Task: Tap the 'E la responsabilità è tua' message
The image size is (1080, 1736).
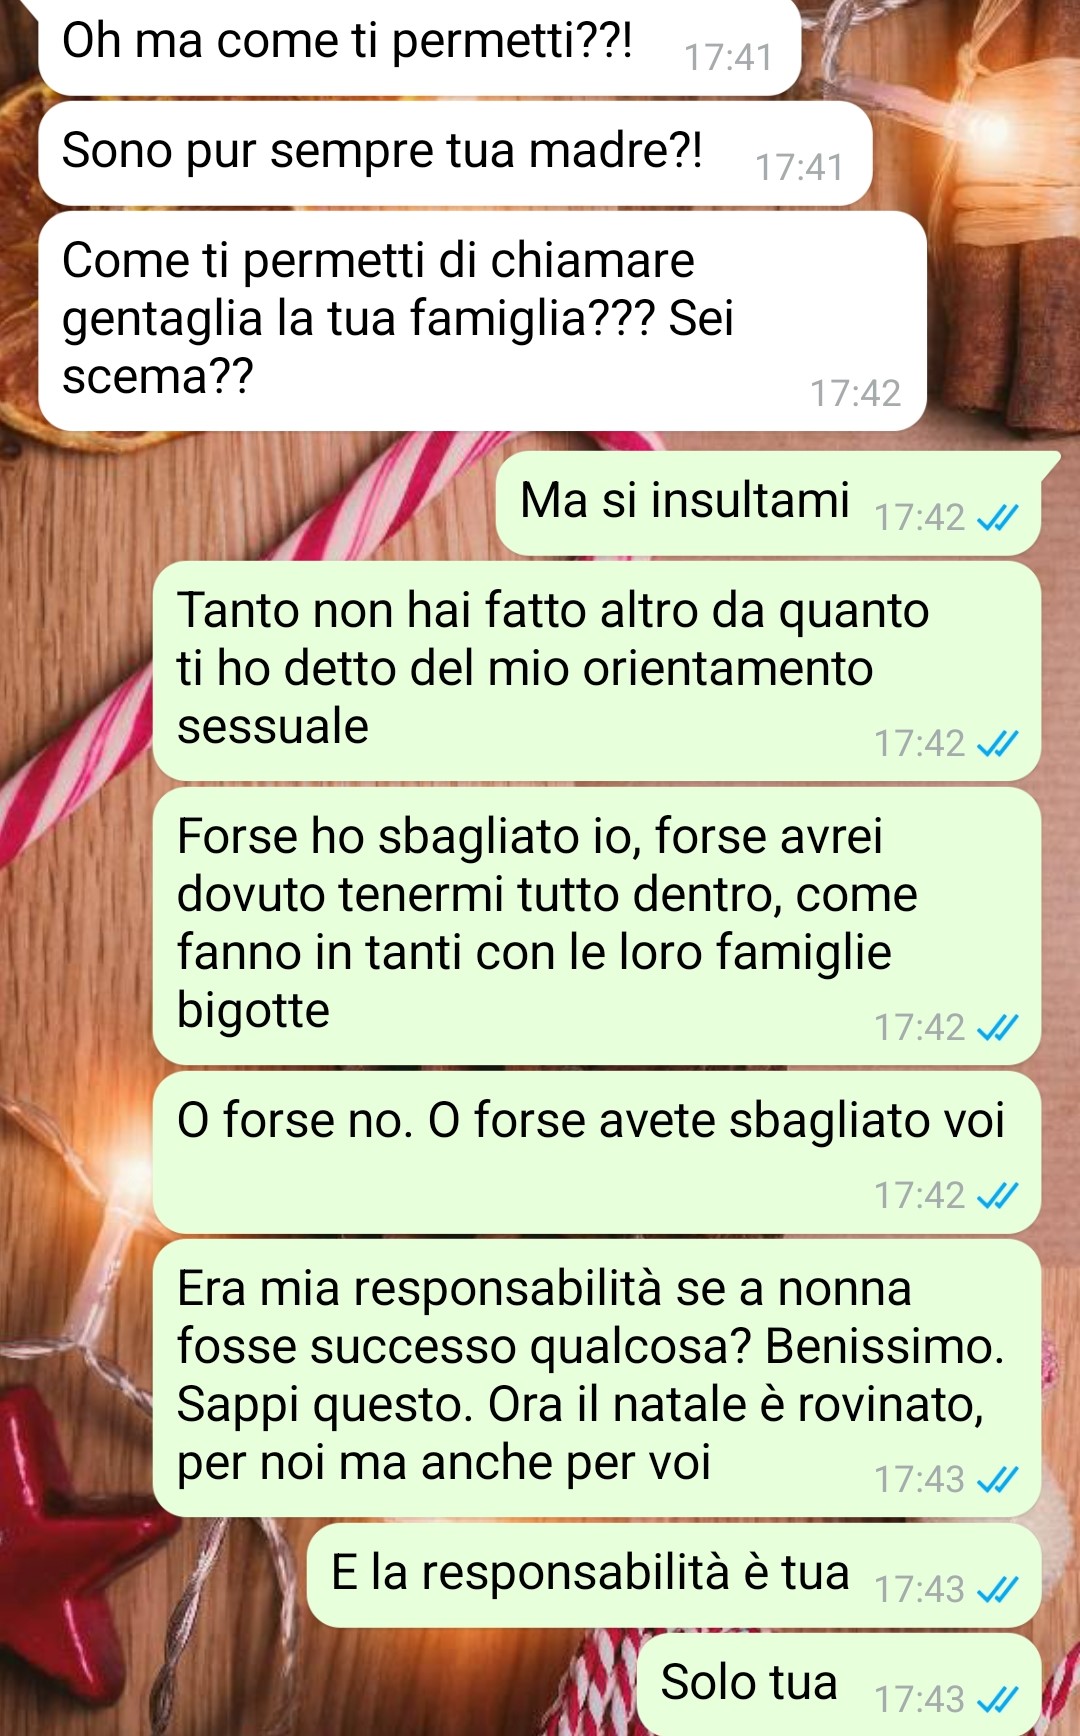Action: [x=674, y=1575]
